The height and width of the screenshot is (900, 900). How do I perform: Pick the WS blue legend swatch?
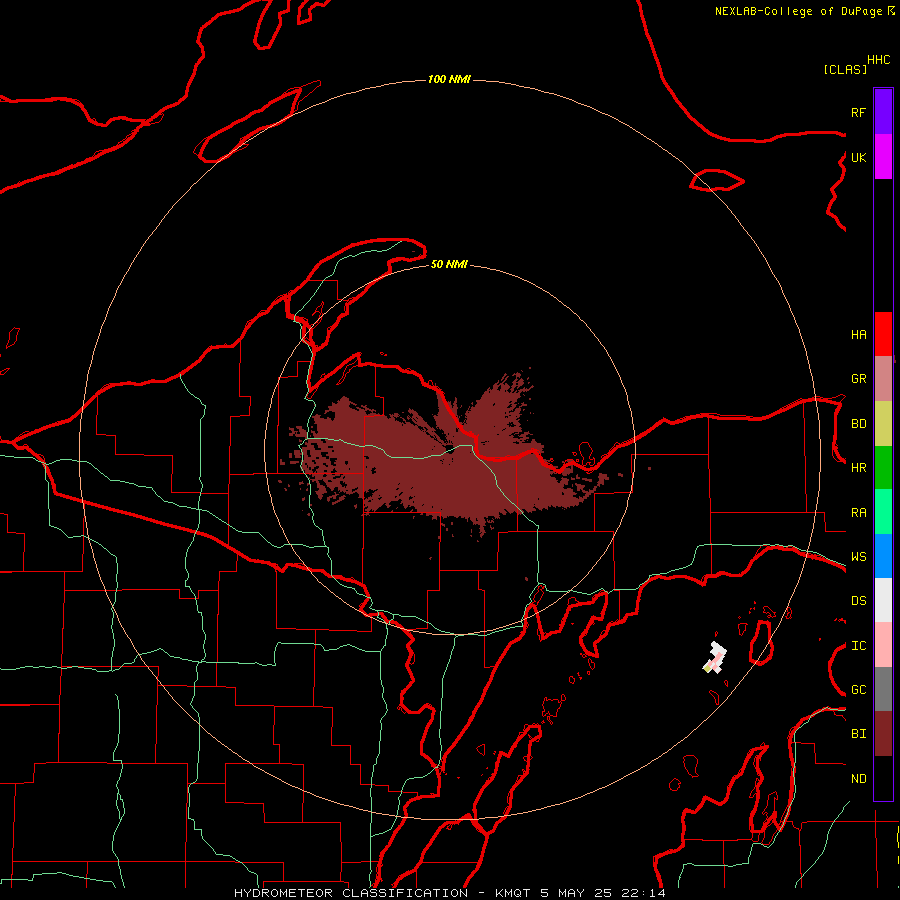point(883,556)
